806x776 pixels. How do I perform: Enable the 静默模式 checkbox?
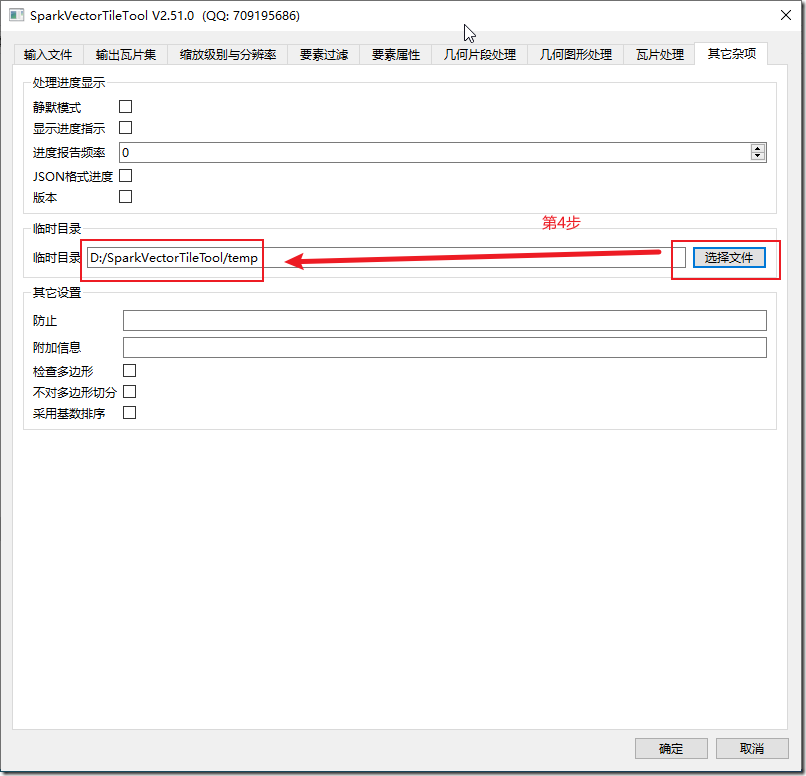click(x=125, y=106)
